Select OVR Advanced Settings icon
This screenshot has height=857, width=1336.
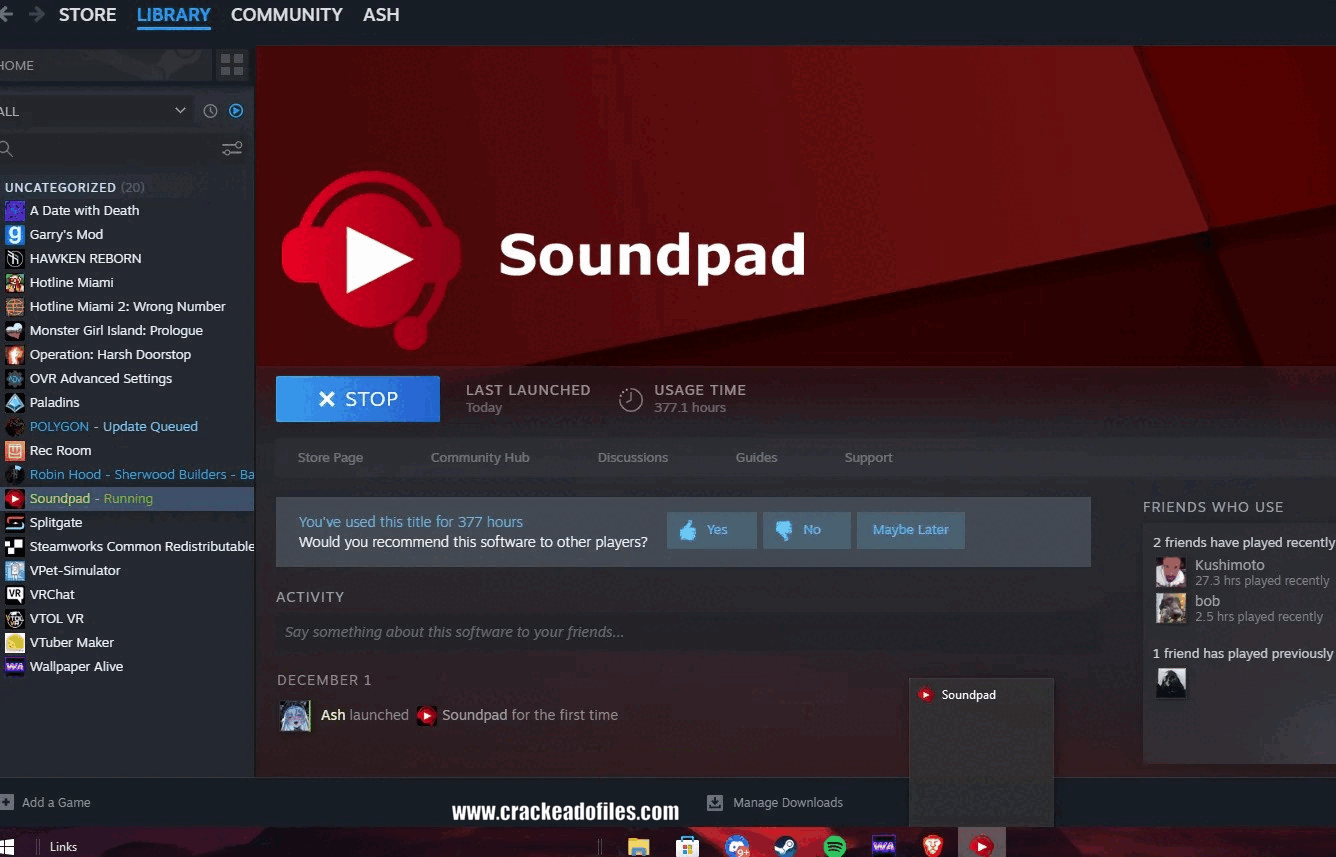[x=14, y=379]
